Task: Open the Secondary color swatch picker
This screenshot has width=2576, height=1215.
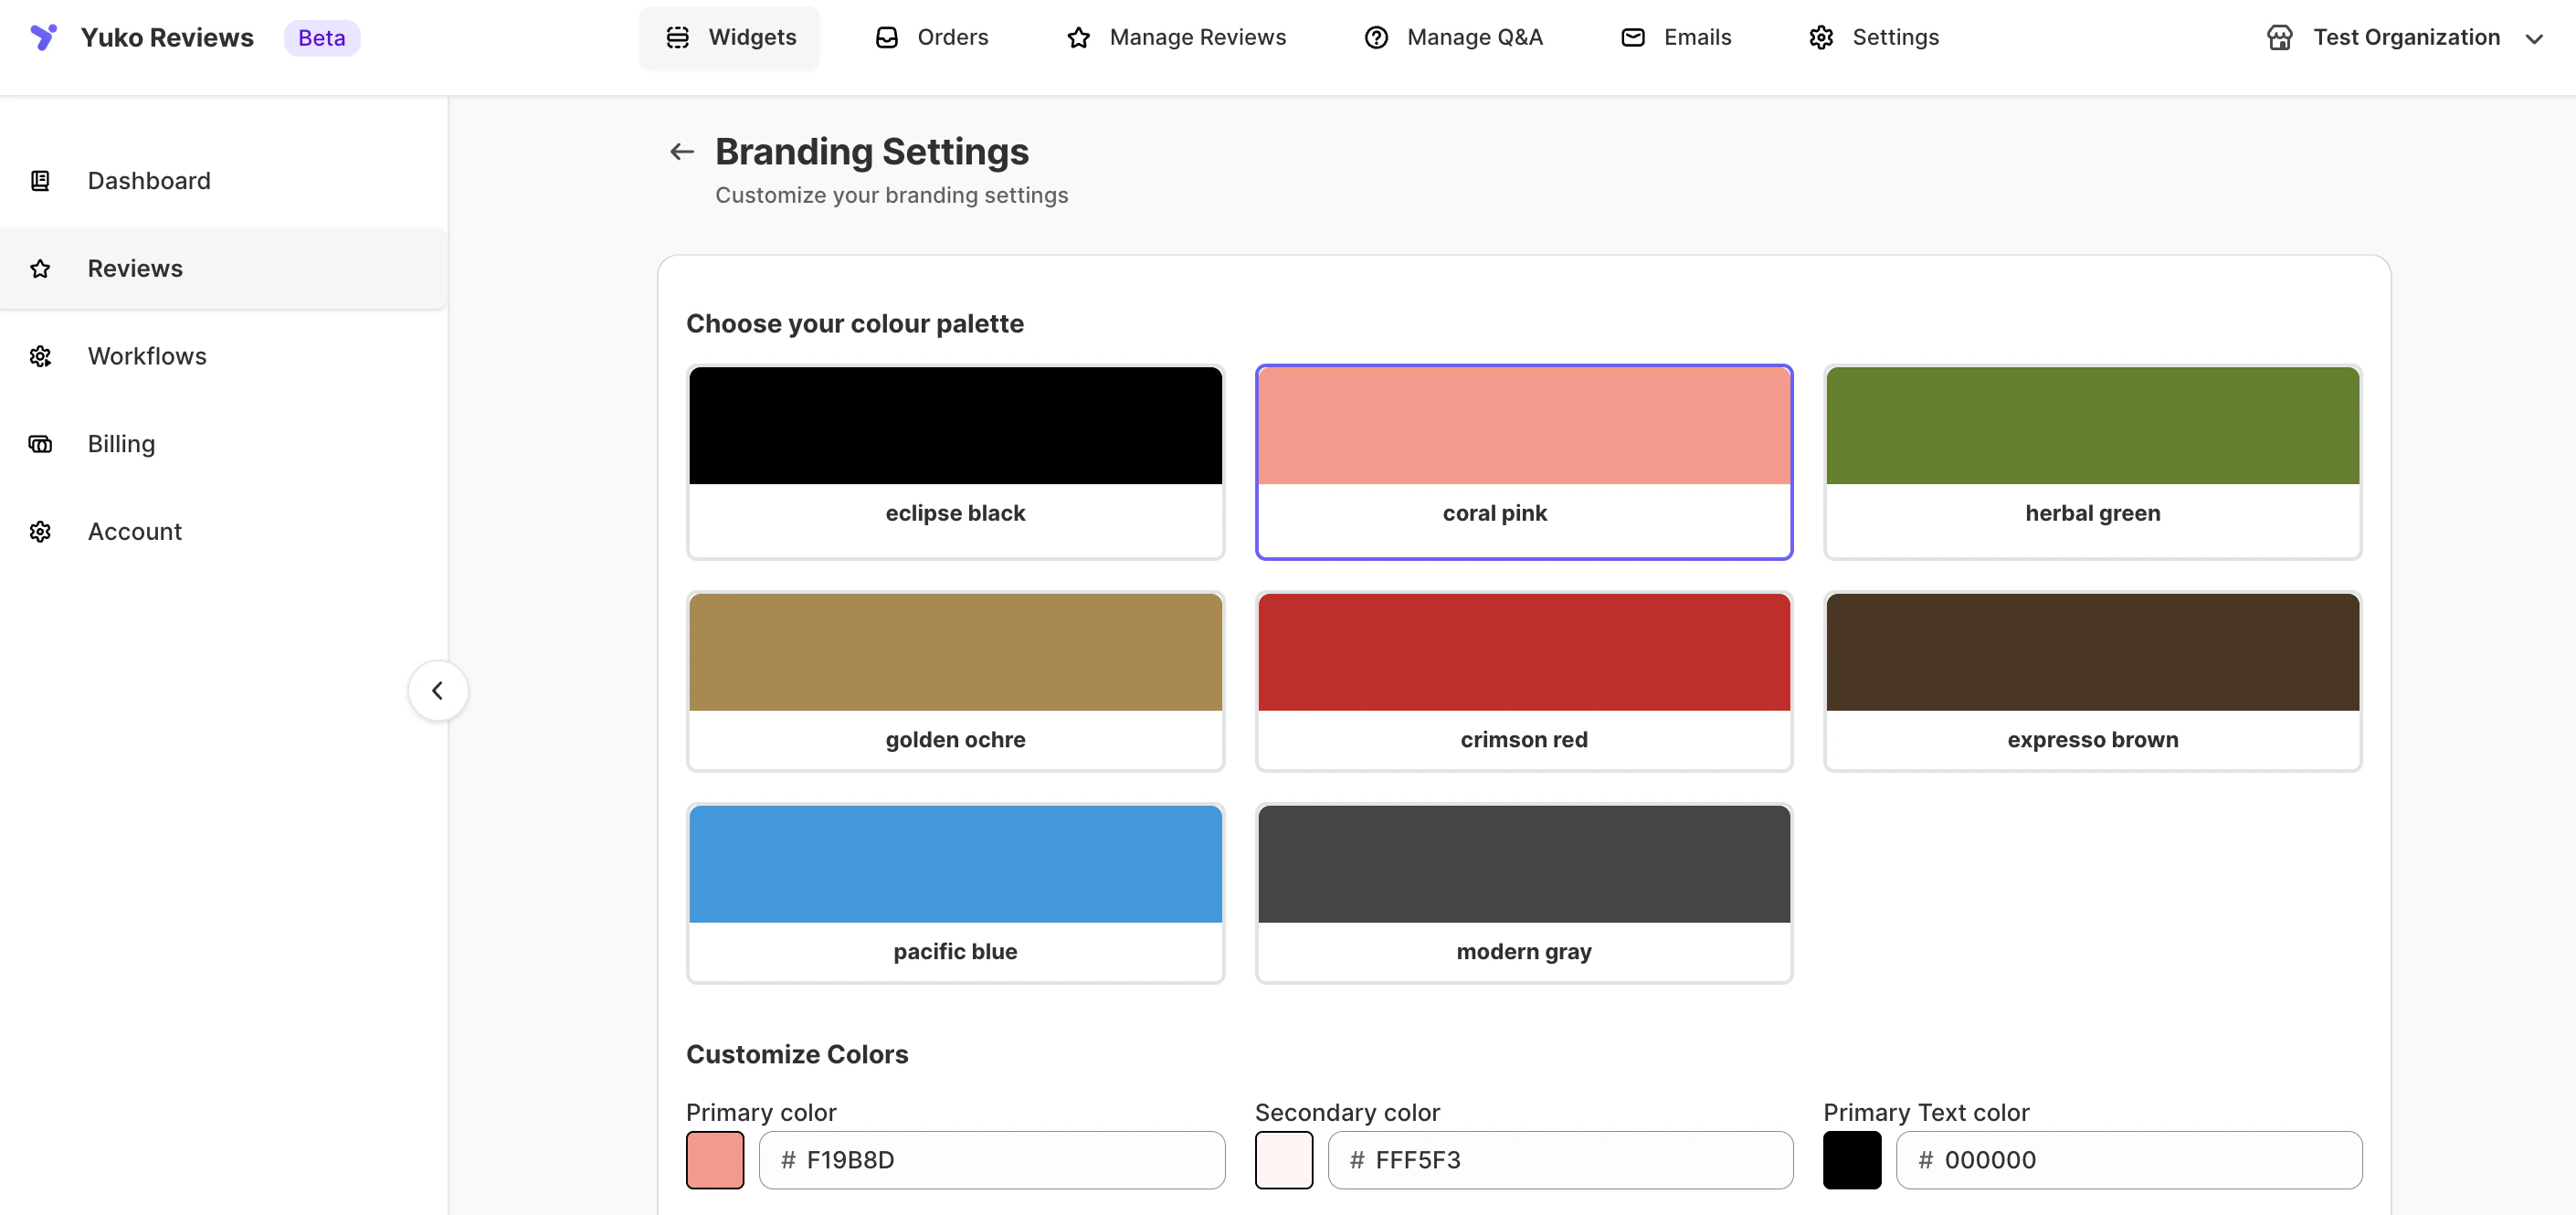Action: [x=1284, y=1159]
